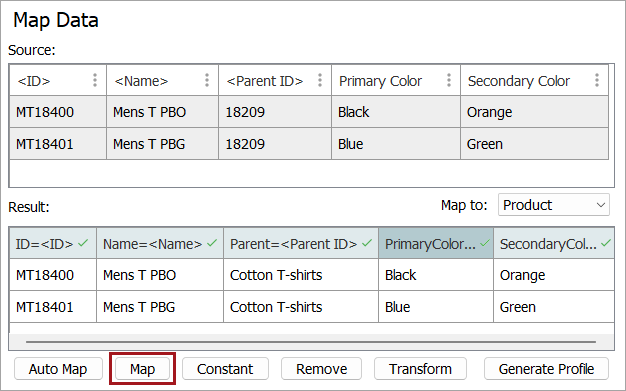Select result cell Mens T PBG
This screenshot has height=391, width=626.
click(x=160, y=307)
